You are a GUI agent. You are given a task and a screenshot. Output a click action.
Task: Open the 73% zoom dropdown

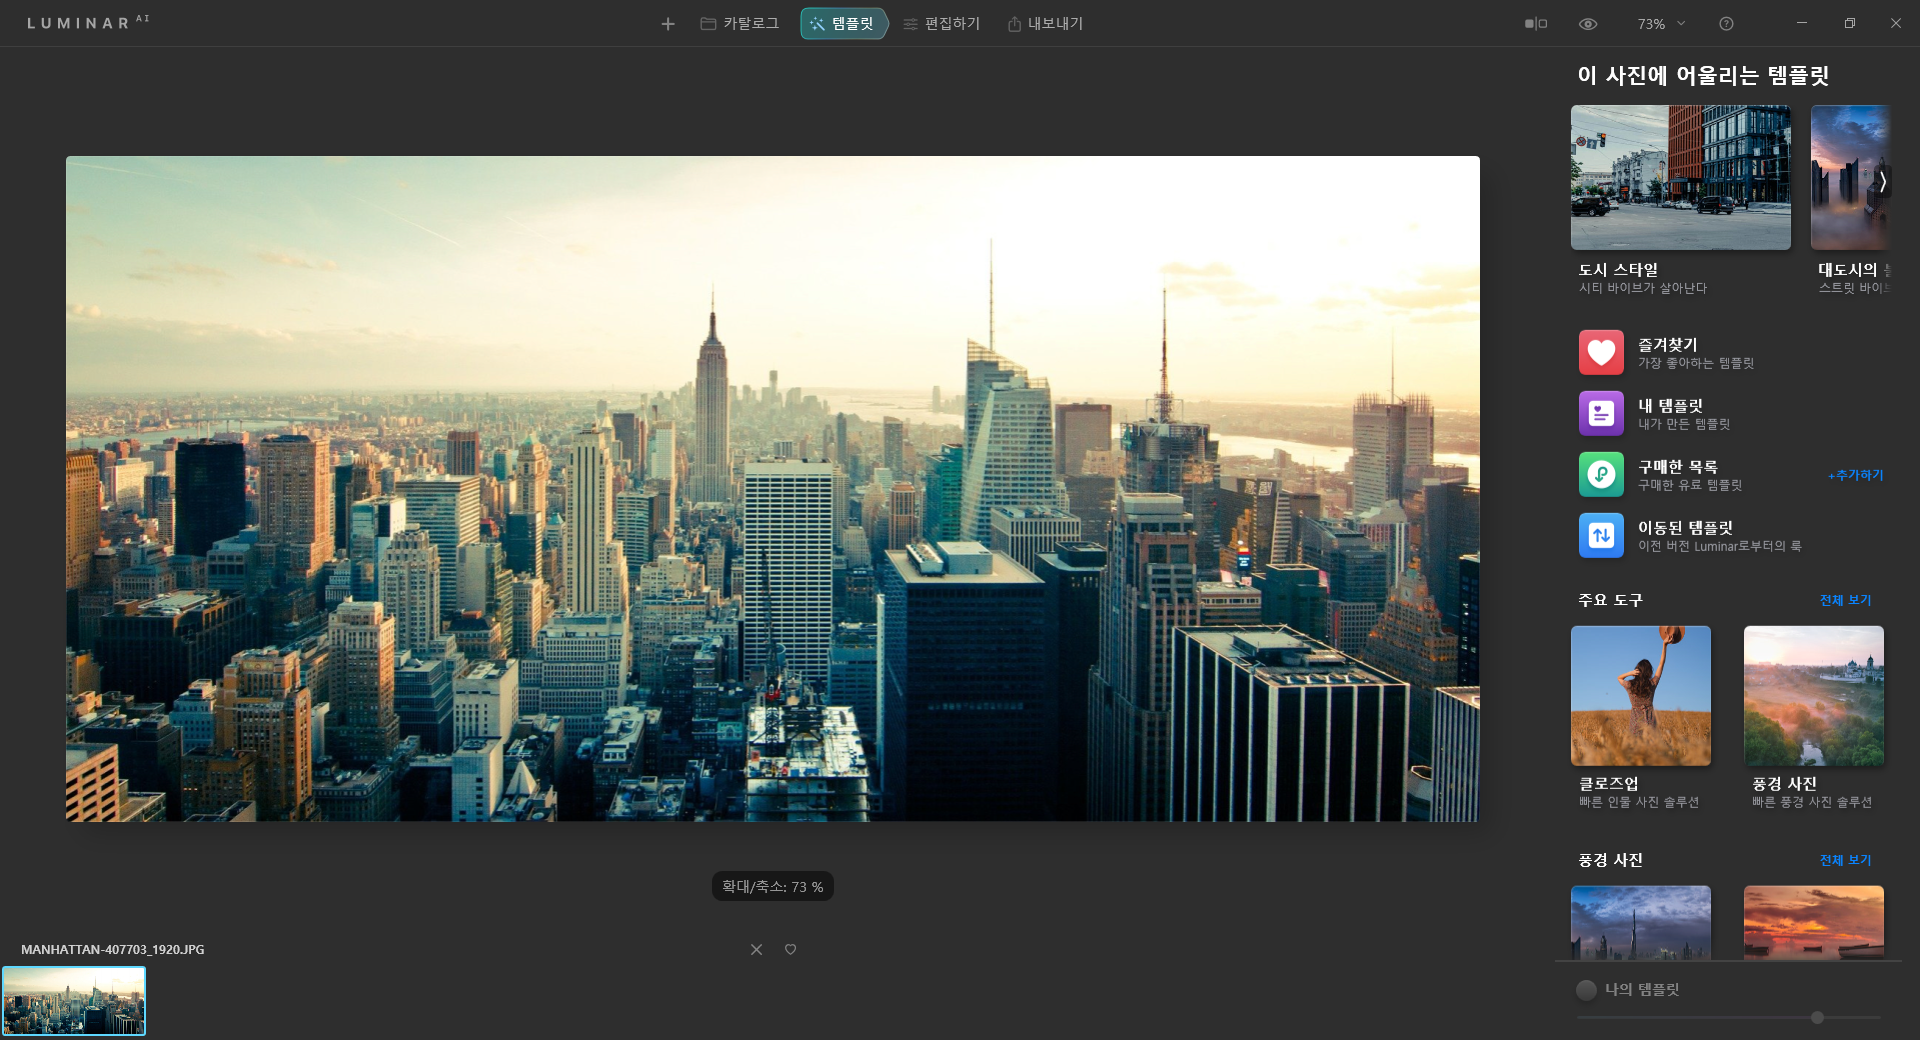[x=1661, y=24]
